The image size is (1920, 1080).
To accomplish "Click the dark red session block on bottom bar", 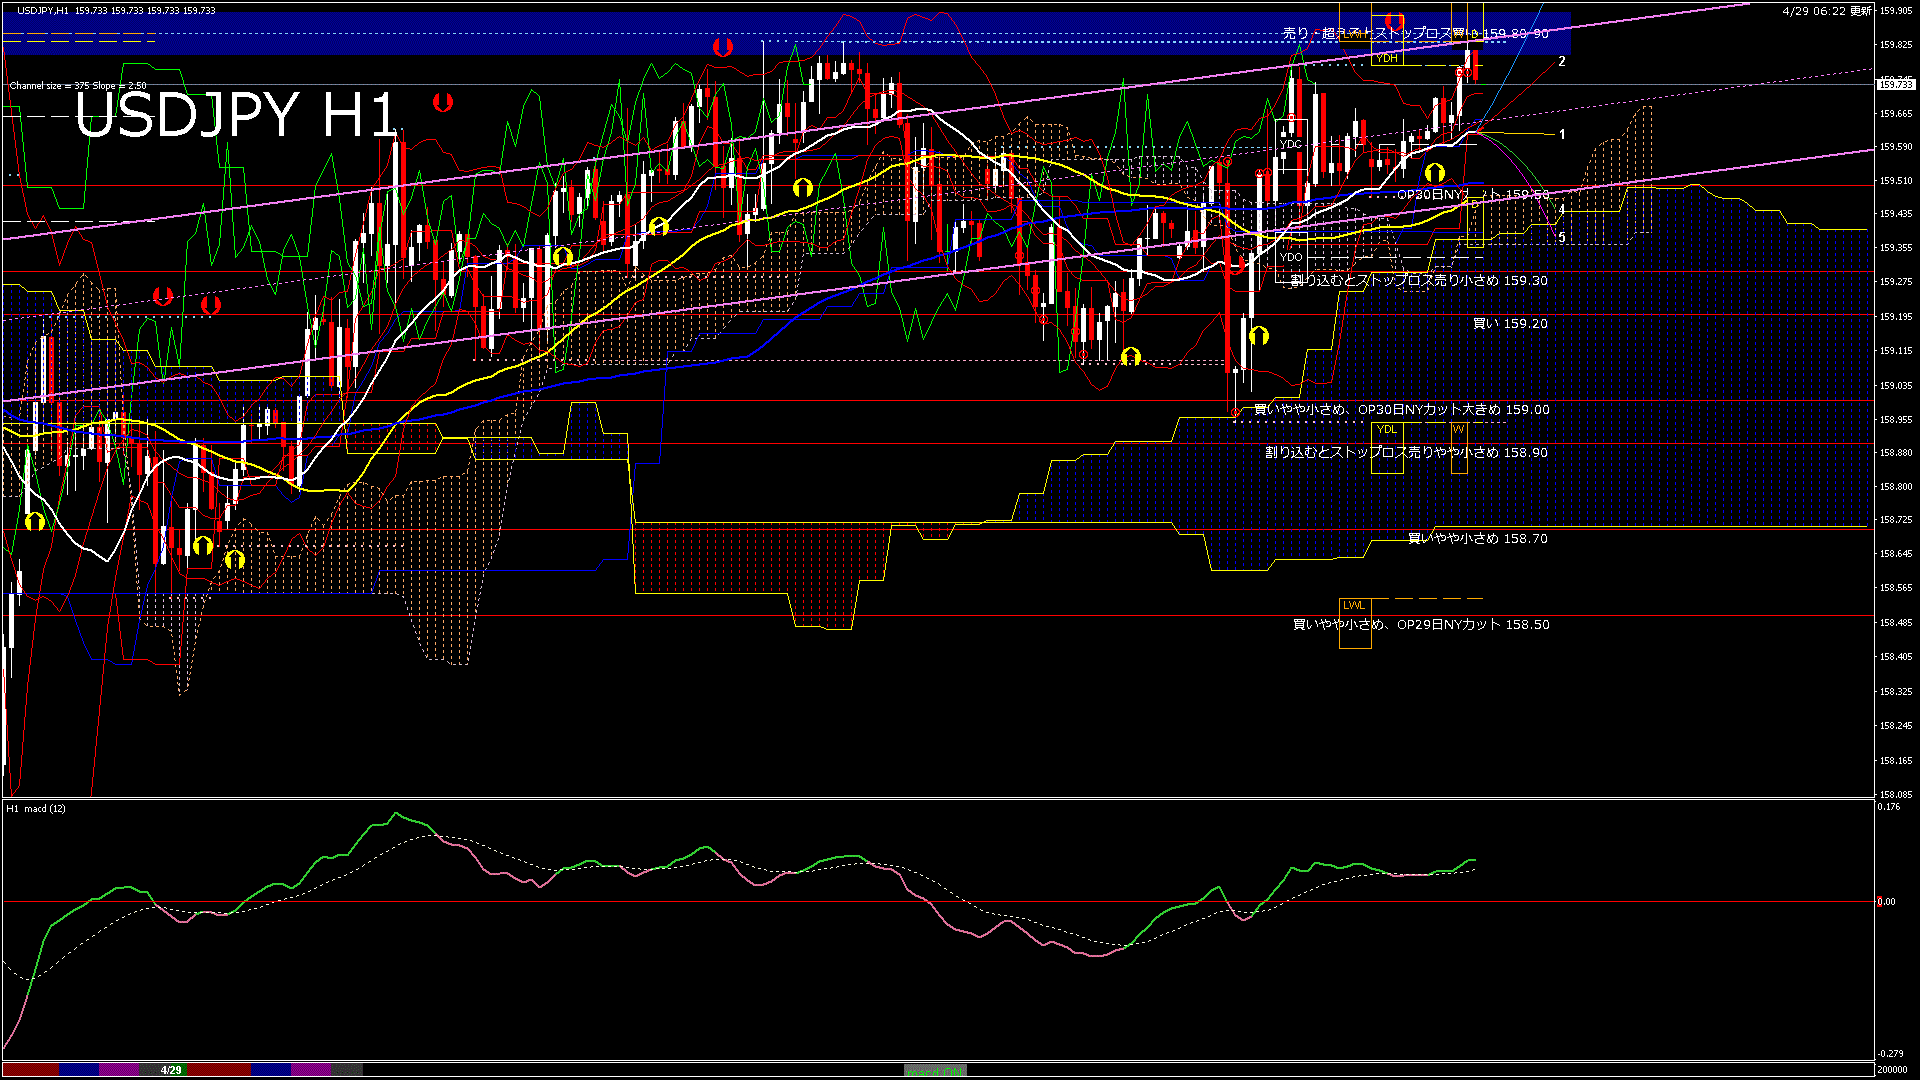I will click(x=30, y=1070).
